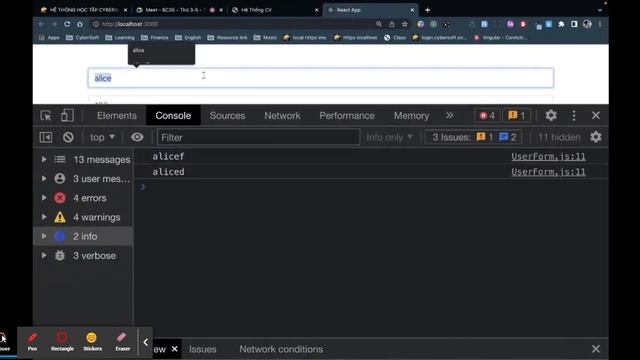Screen dimensions: 640x360
Task: Expand the 4 errors group
Action: 44,198
